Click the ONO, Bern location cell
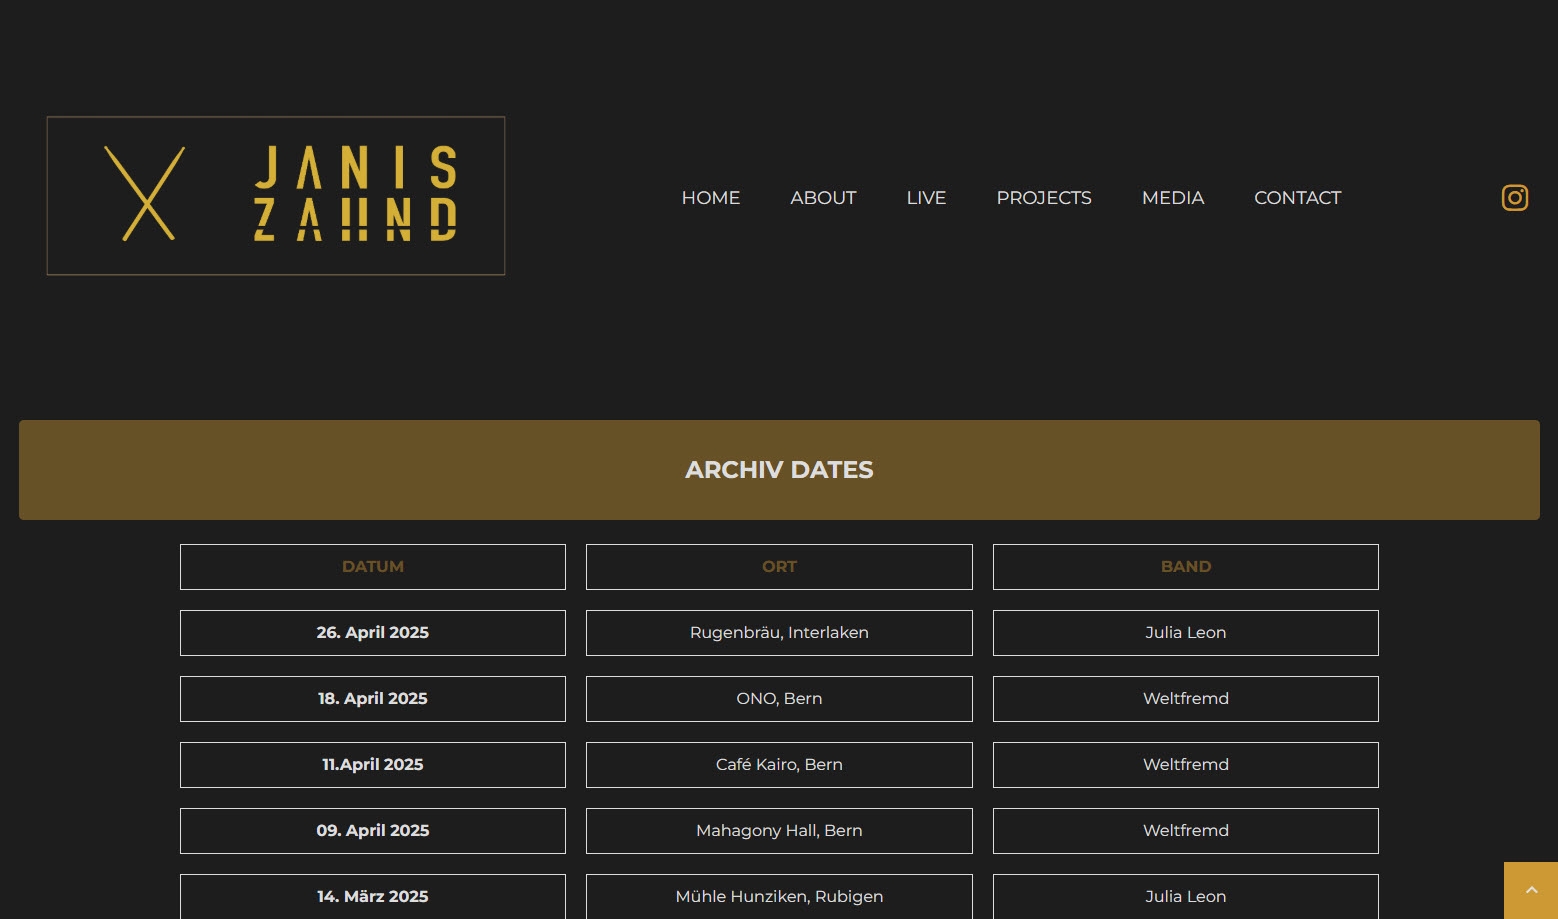The image size is (1558, 919). click(x=779, y=699)
